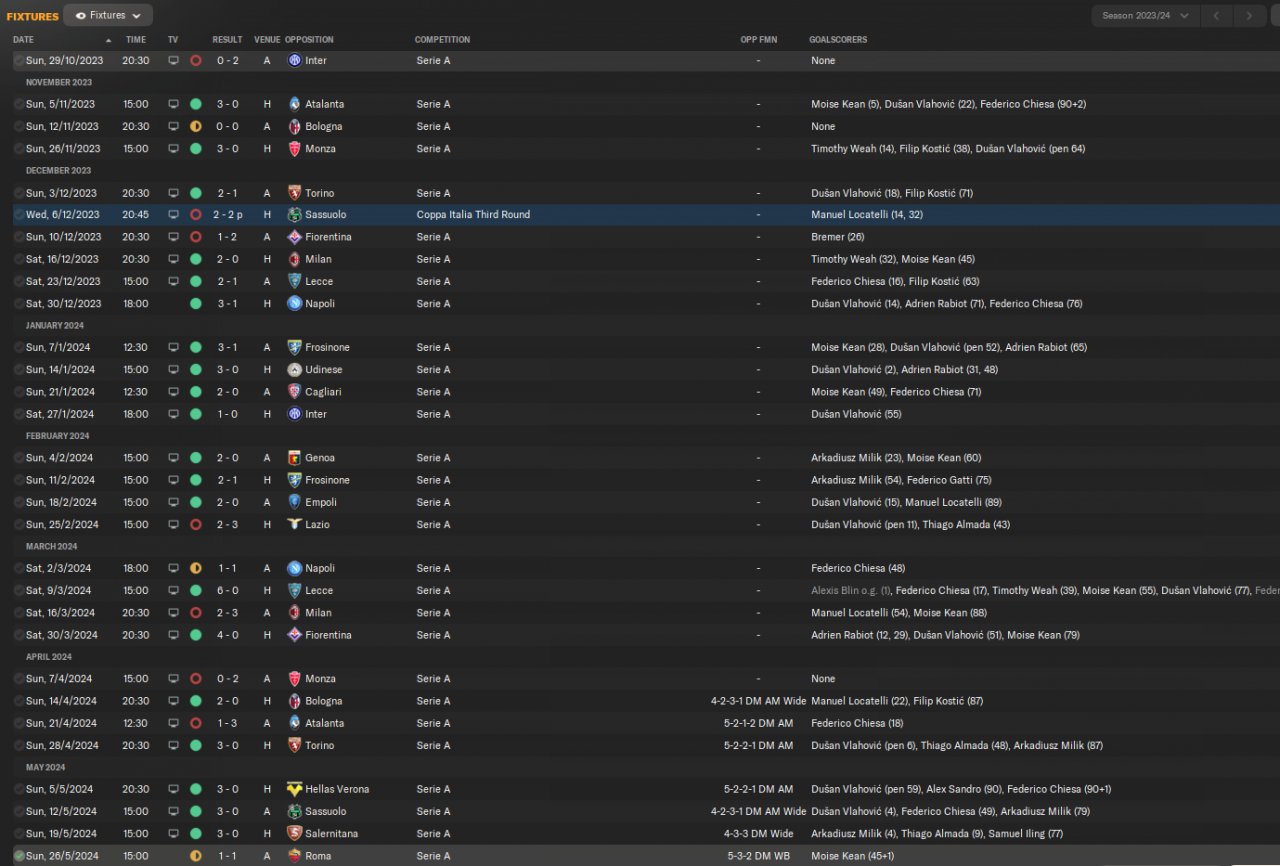The width and height of the screenshot is (1280, 866).
Task: Tick the selection circle for the 29/10/2023 Inter fixture
Action: pos(19,60)
